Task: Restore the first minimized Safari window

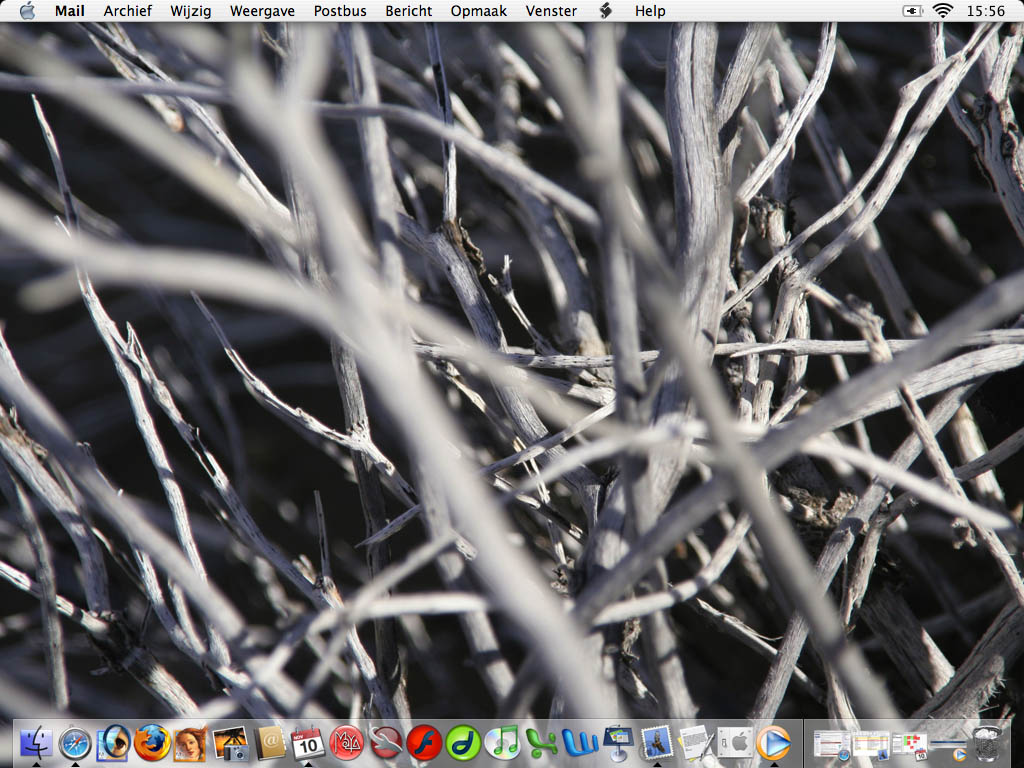Action: pos(831,745)
